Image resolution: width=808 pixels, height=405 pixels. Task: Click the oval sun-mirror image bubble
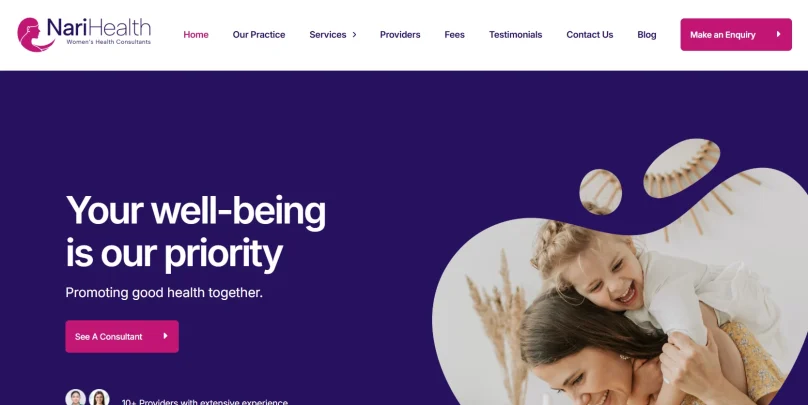tap(681, 167)
